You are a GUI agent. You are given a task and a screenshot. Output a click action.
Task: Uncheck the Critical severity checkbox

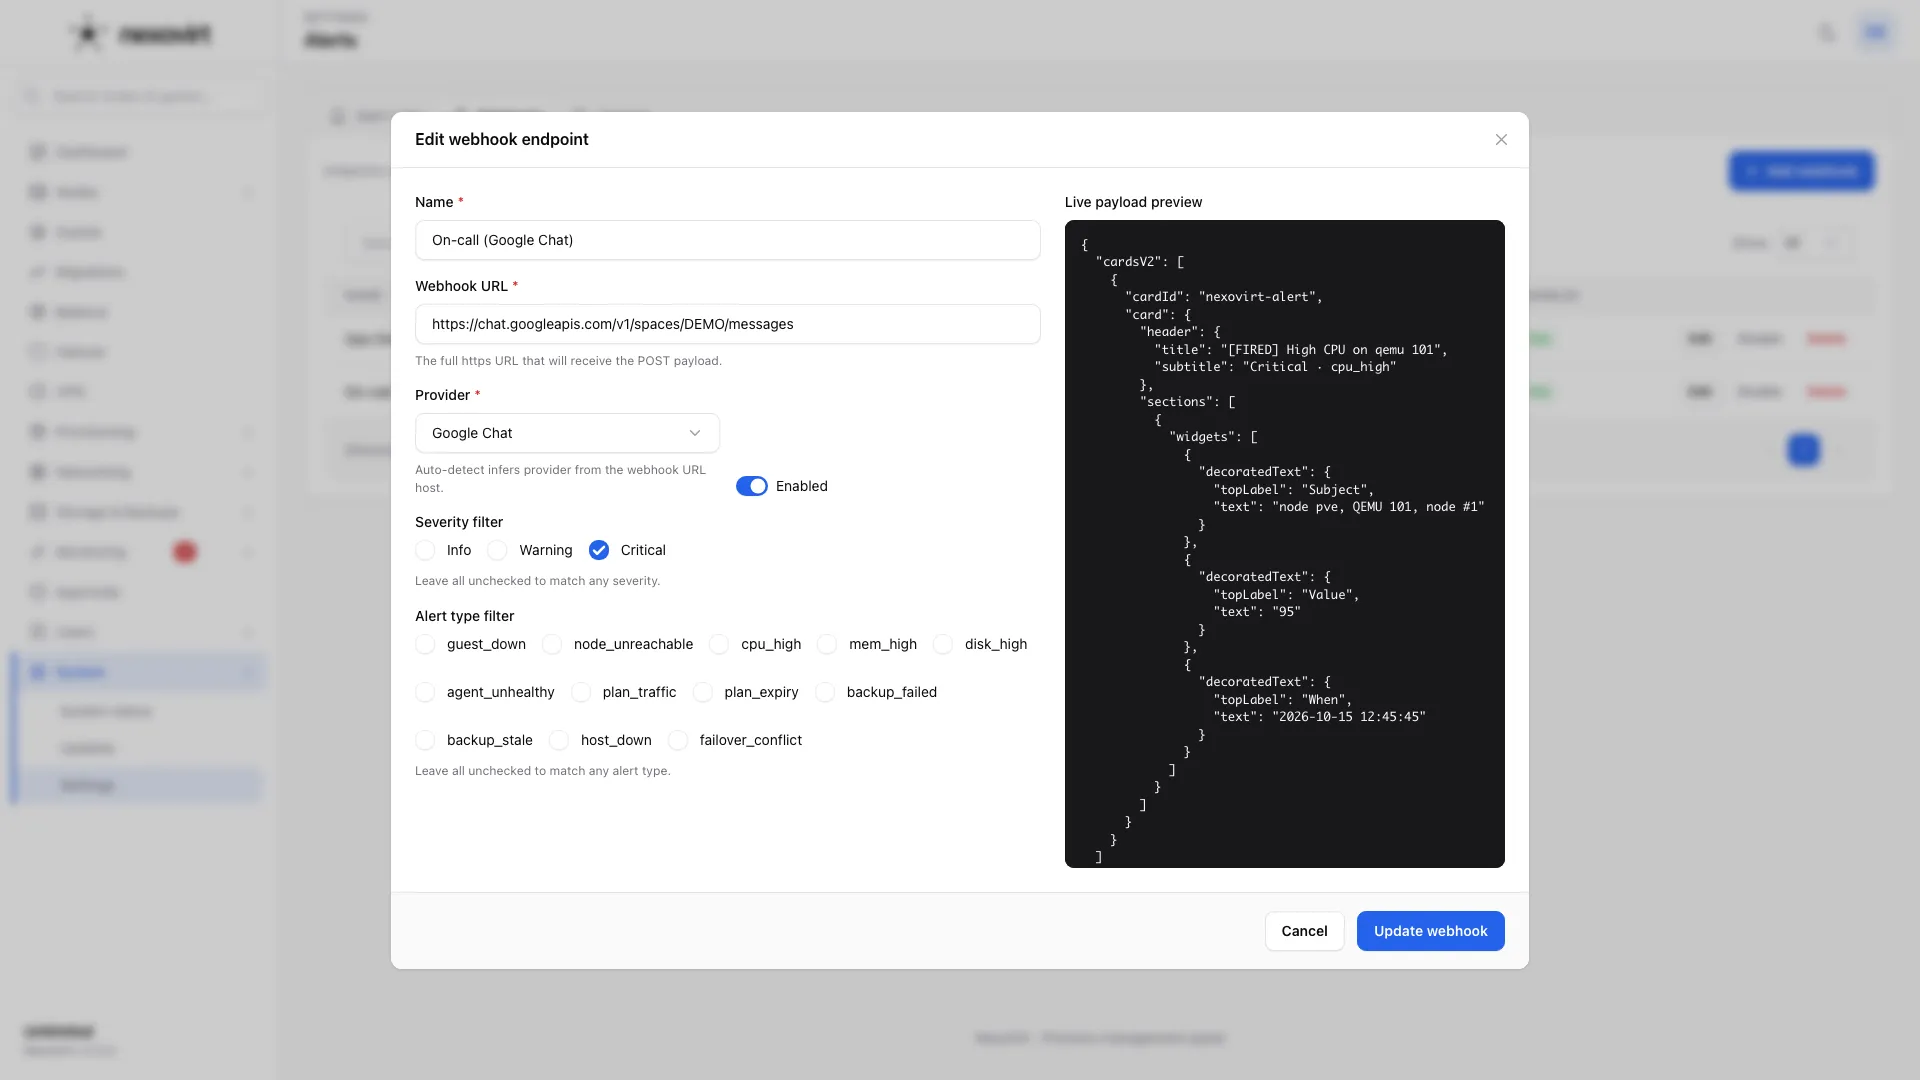click(599, 550)
